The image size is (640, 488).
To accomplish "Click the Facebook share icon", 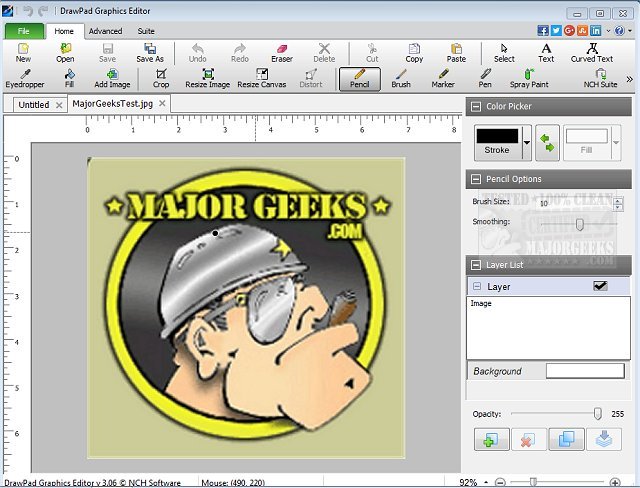I will (543, 31).
